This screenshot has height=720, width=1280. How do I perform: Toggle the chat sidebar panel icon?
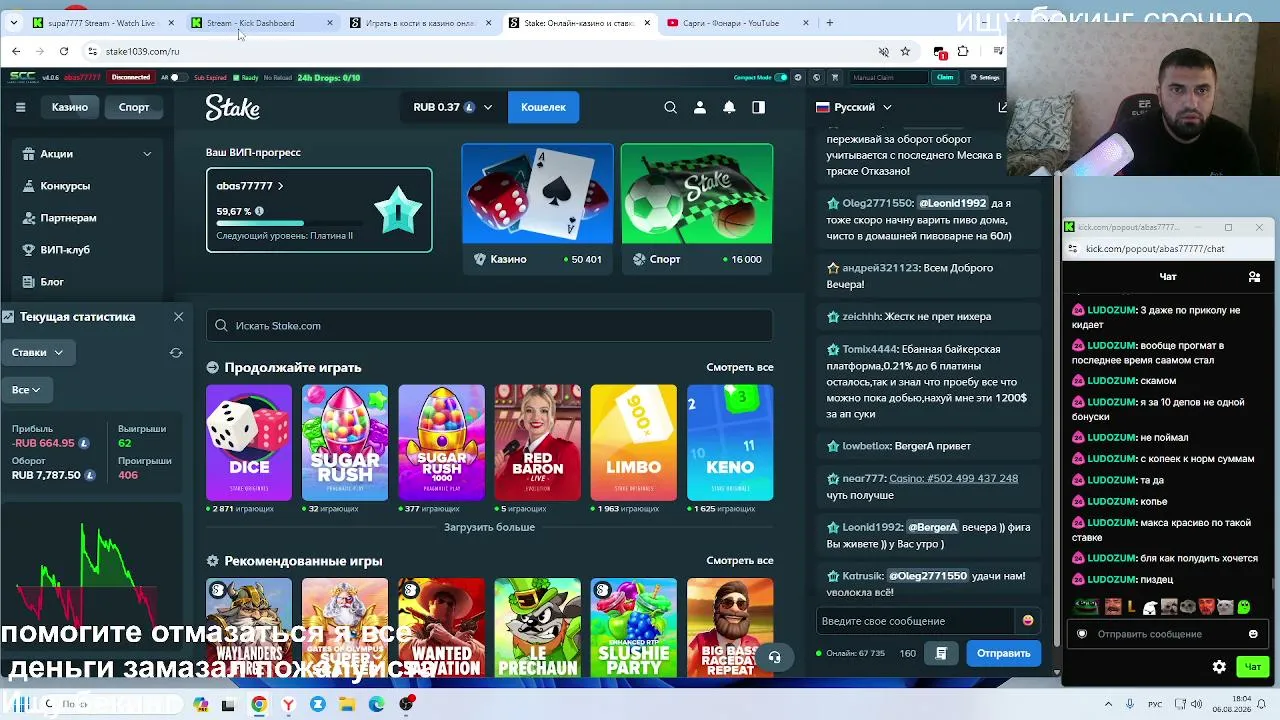(x=758, y=107)
